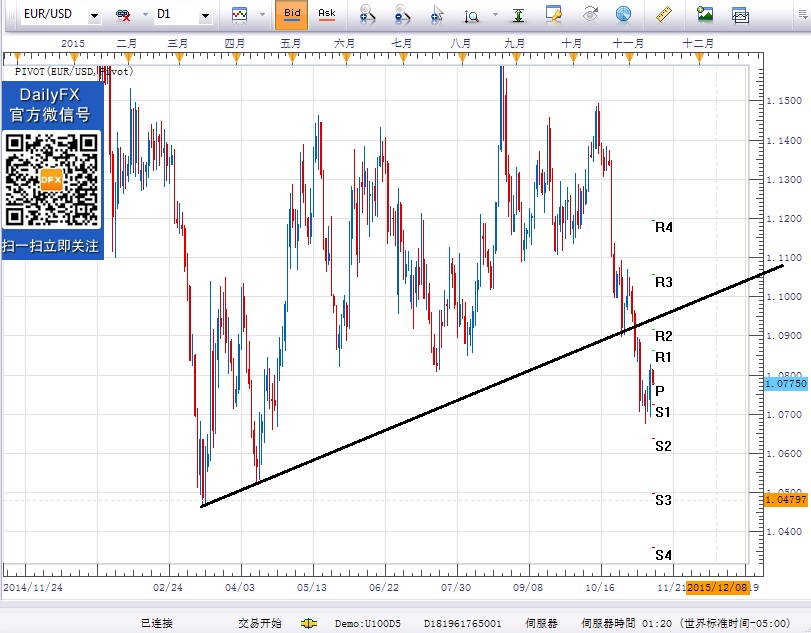Click the orange marker below 八月
Screen dimensions: 811x633
[462, 57]
